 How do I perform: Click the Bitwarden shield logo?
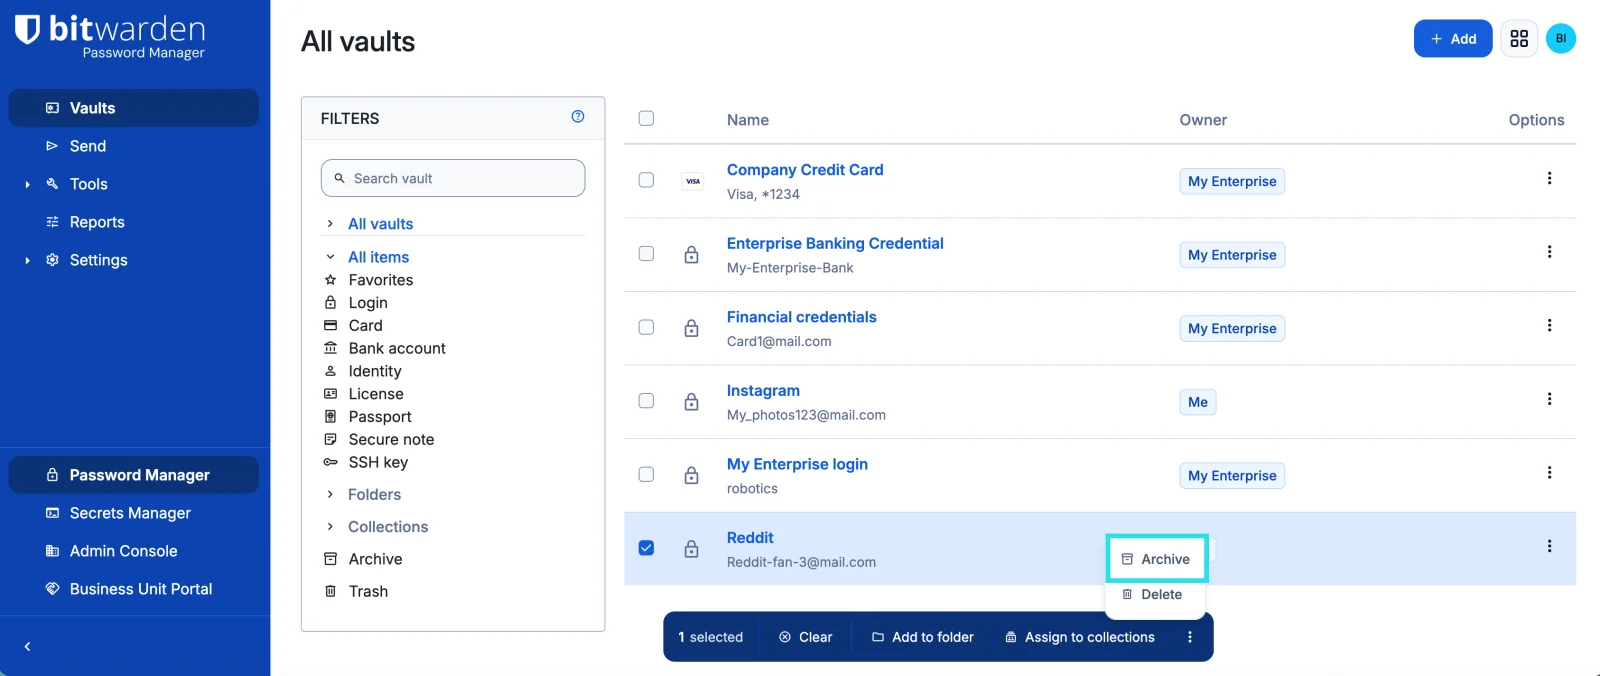pyautogui.click(x=27, y=30)
